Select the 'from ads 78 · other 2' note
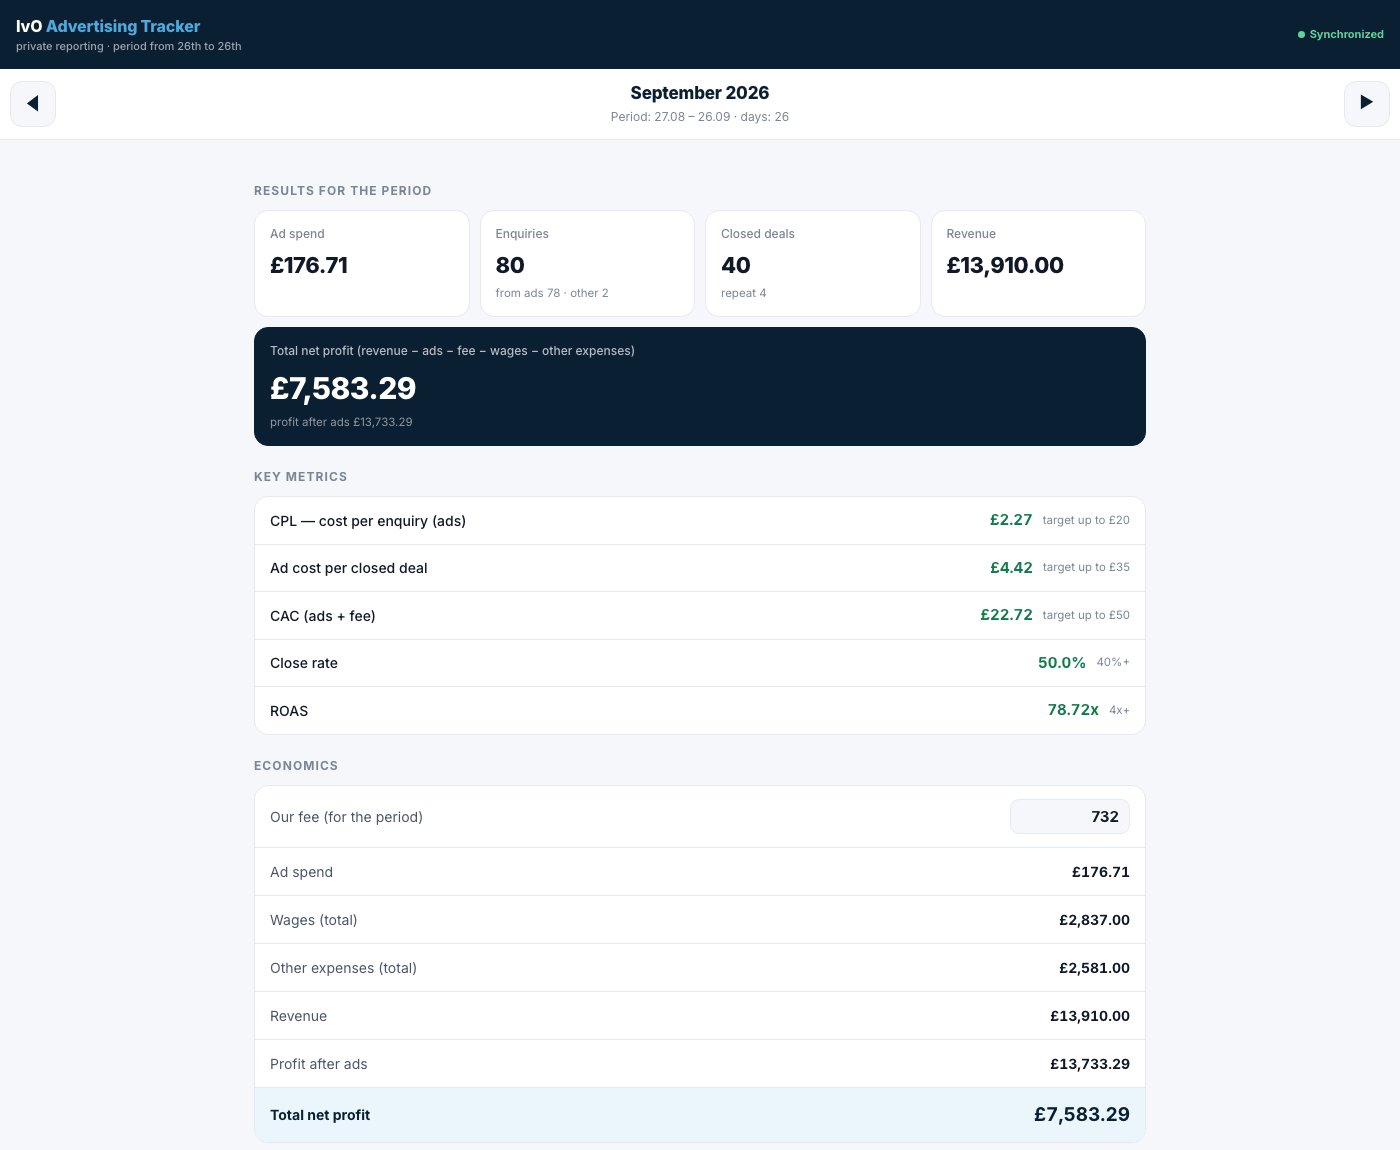1400x1150 pixels. (x=552, y=293)
